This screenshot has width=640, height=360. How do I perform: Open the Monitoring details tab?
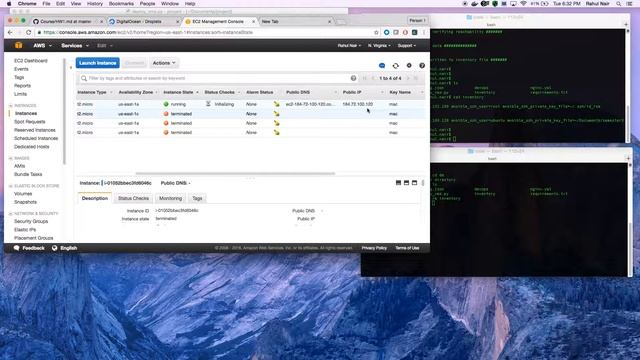click(x=171, y=198)
